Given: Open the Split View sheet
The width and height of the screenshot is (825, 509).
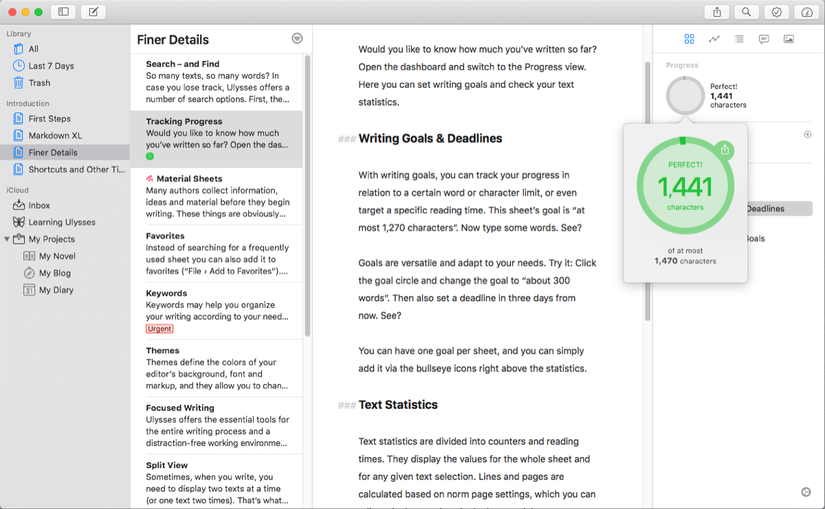Looking at the screenshot, I should tap(217, 482).
